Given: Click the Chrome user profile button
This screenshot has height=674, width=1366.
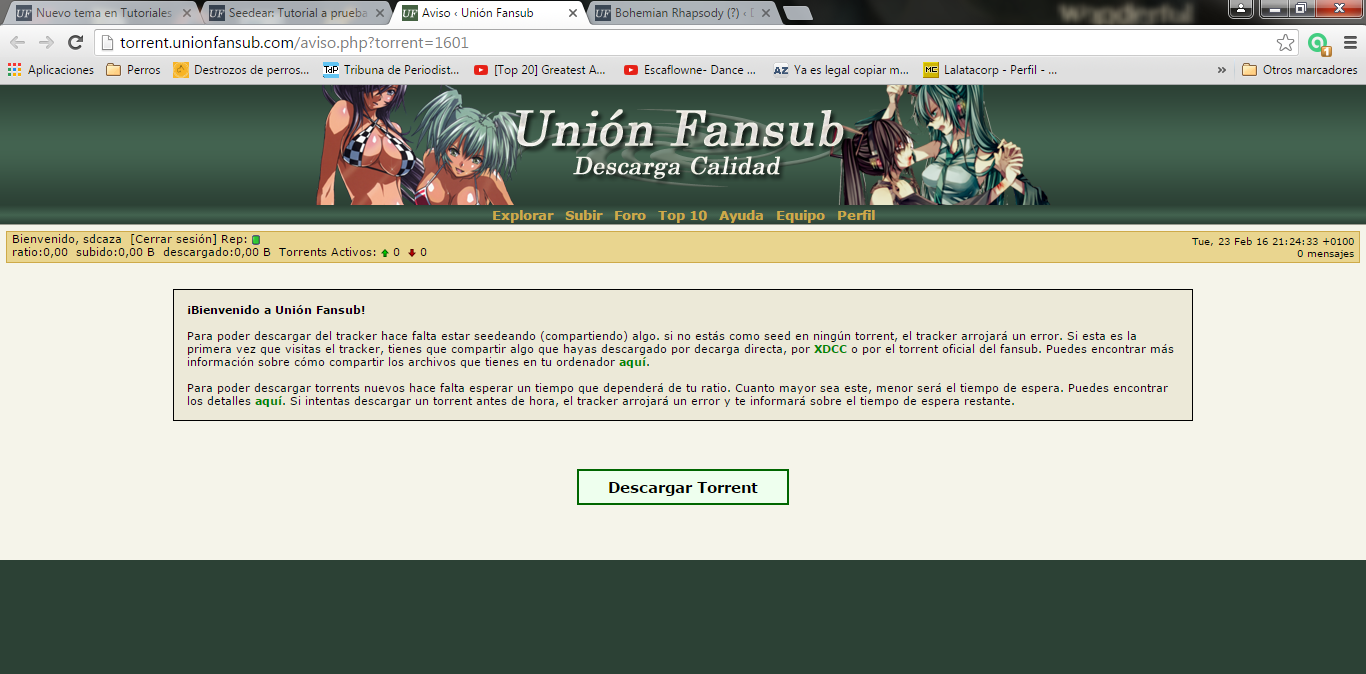Looking at the screenshot, I should [1239, 8].
